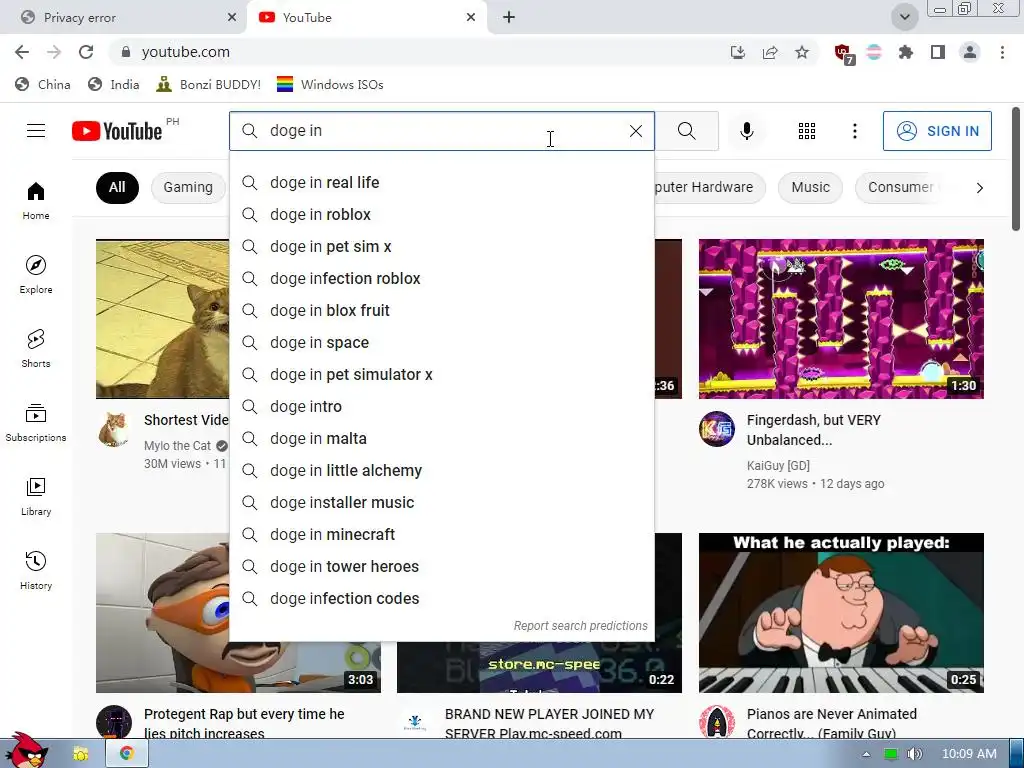Image resolution: width=1024 pixels, height=768 pixels.
Task: Open the YouTube apps grid icon
Action: pyautogui.click(x=807, y=131)
